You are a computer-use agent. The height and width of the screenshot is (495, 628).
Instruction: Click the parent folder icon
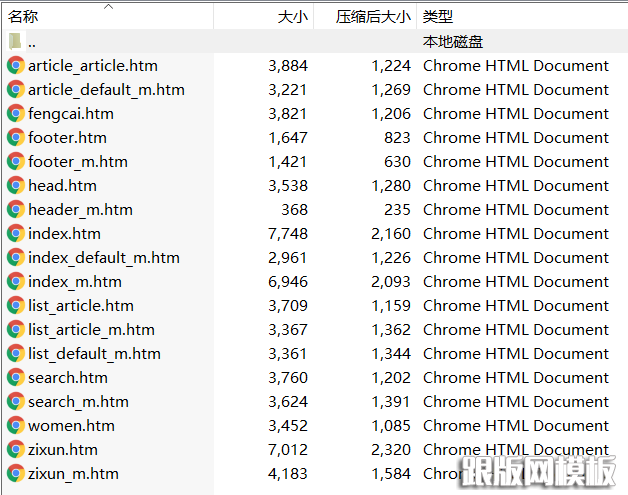click(x=16, y=42)
